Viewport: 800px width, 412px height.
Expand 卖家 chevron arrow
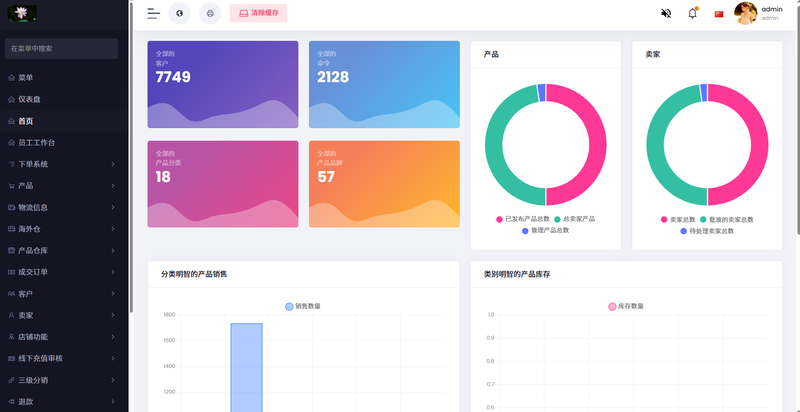point(113,315)
